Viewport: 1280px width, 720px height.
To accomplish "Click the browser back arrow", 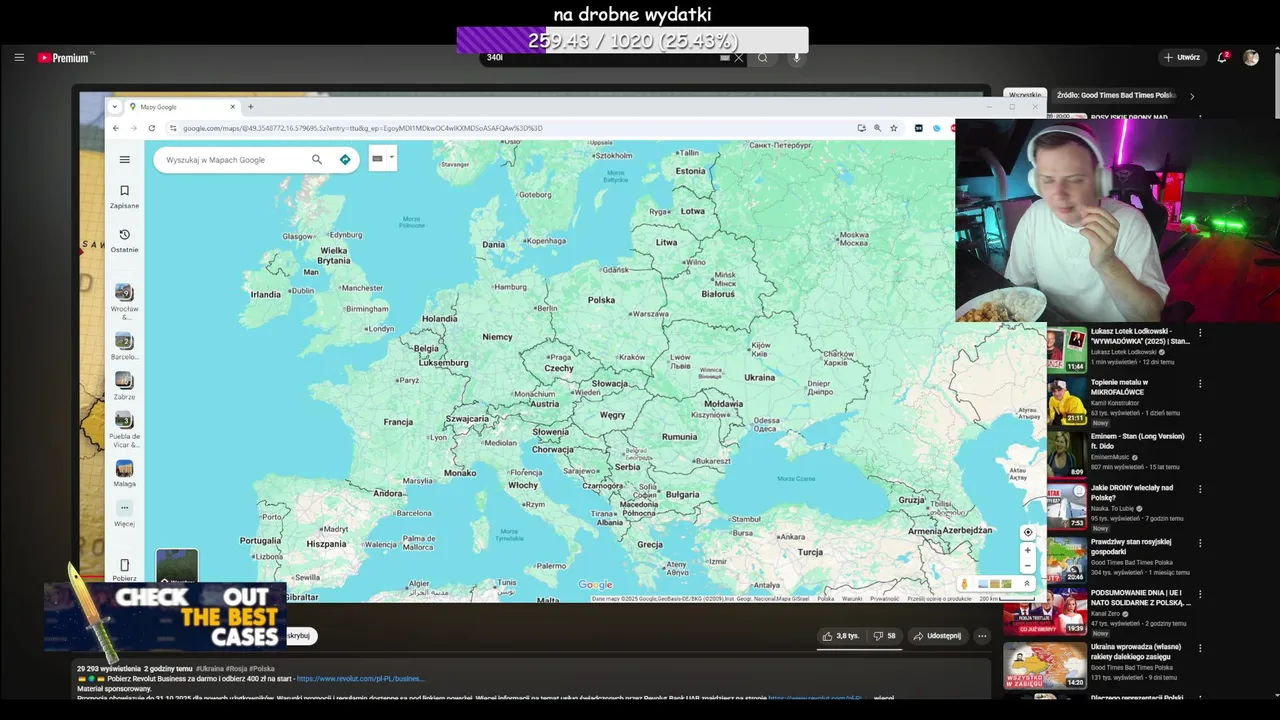I will point(116,128).
